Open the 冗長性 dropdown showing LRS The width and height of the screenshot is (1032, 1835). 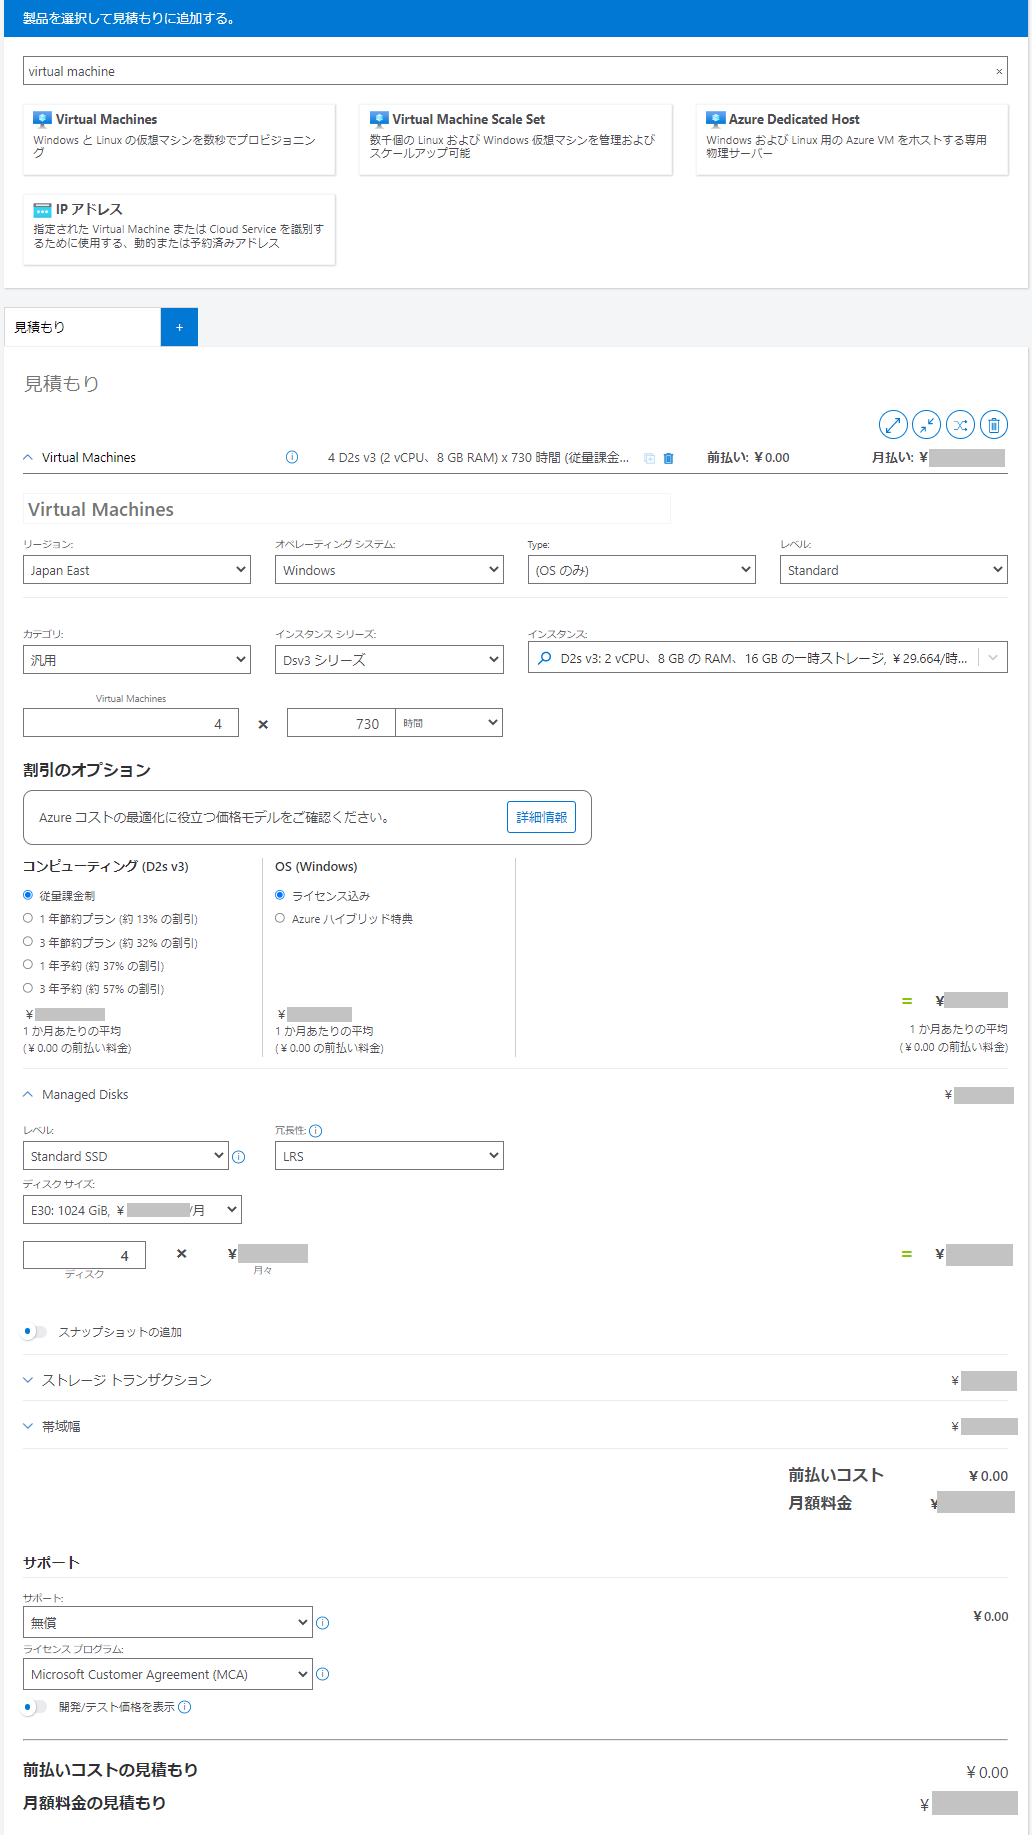coord(389,1156)
